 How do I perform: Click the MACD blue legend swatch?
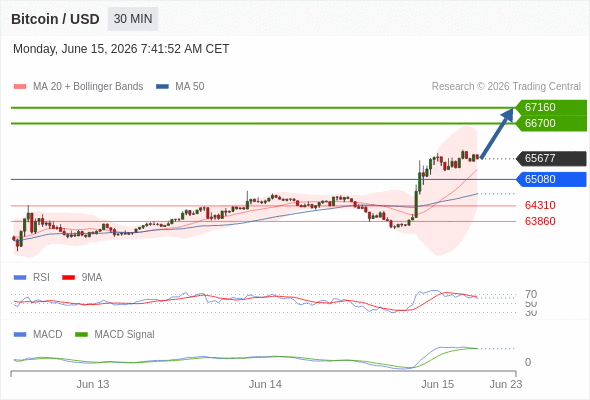20,335
